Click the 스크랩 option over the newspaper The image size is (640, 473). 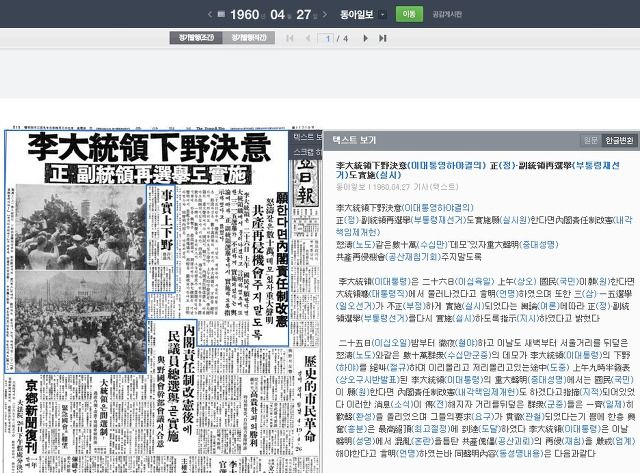(307, 152)
